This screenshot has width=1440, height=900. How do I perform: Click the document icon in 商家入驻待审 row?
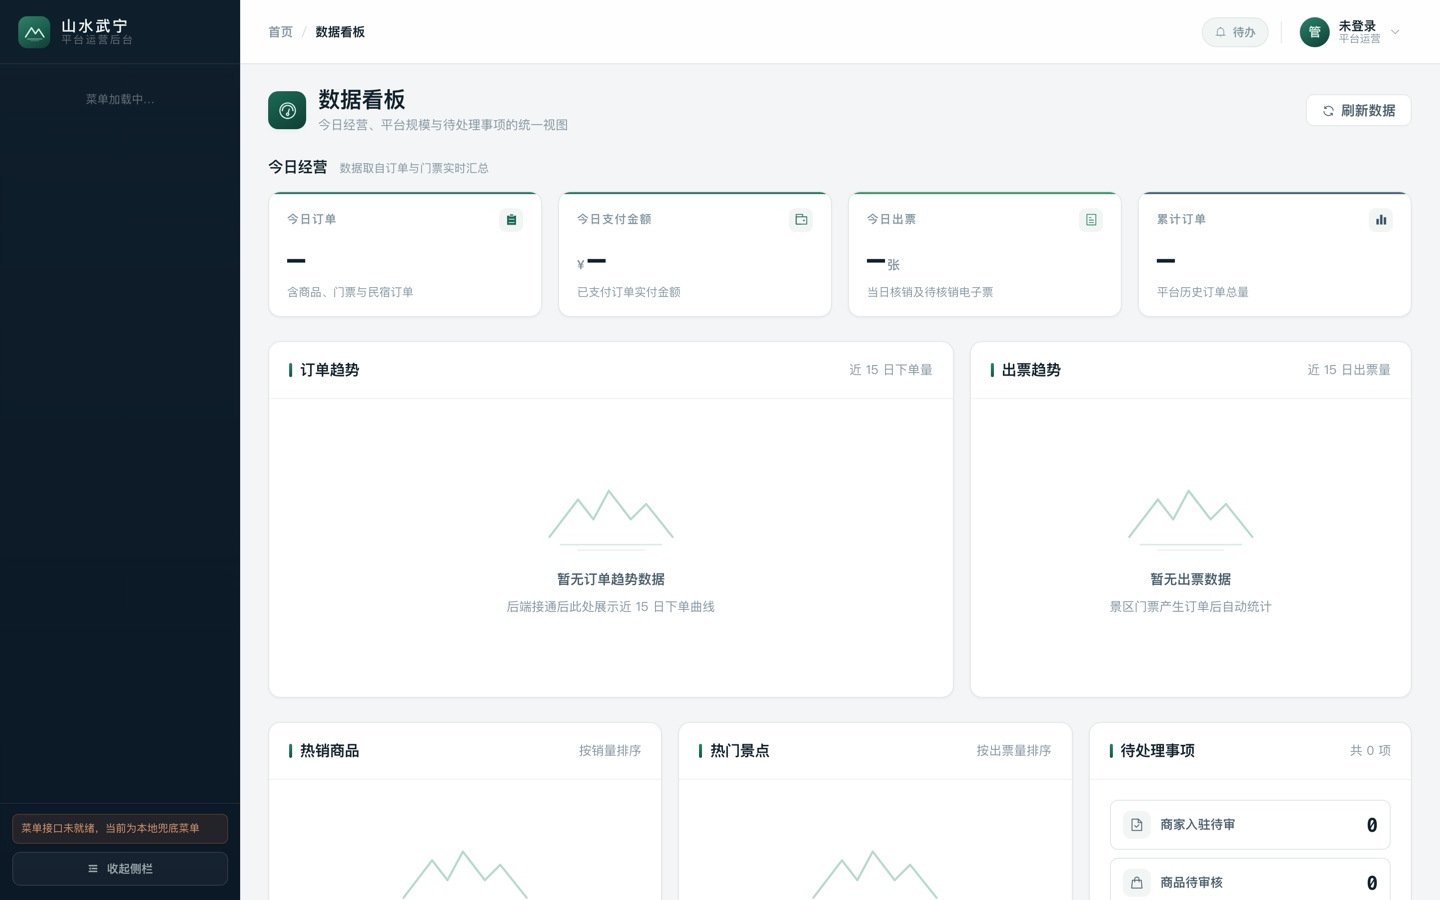[x=1137, y=825]
